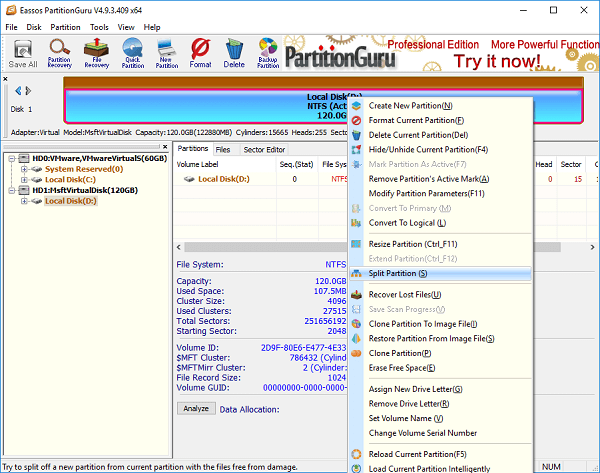
Task: Select HD0:VMware disk in tree
Action: pyautogui.click(x=99, y=158)
